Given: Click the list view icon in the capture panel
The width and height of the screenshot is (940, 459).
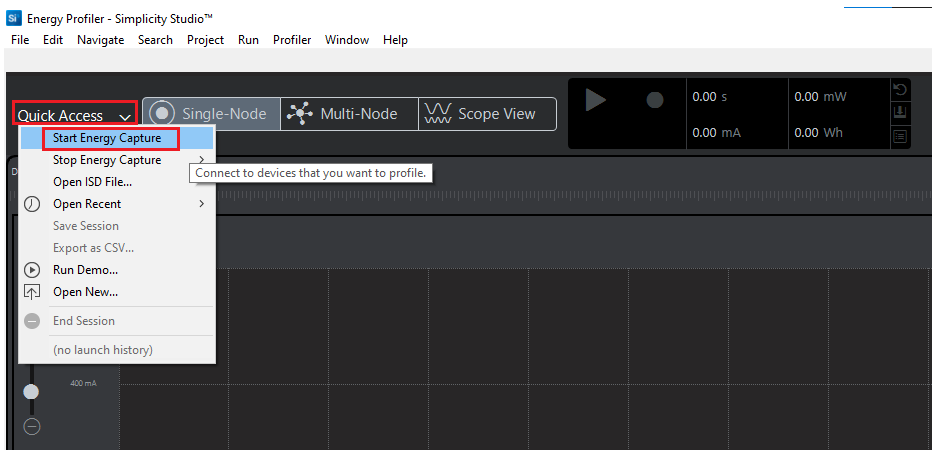Looking at the screenshot, I should tap(900, 135).
